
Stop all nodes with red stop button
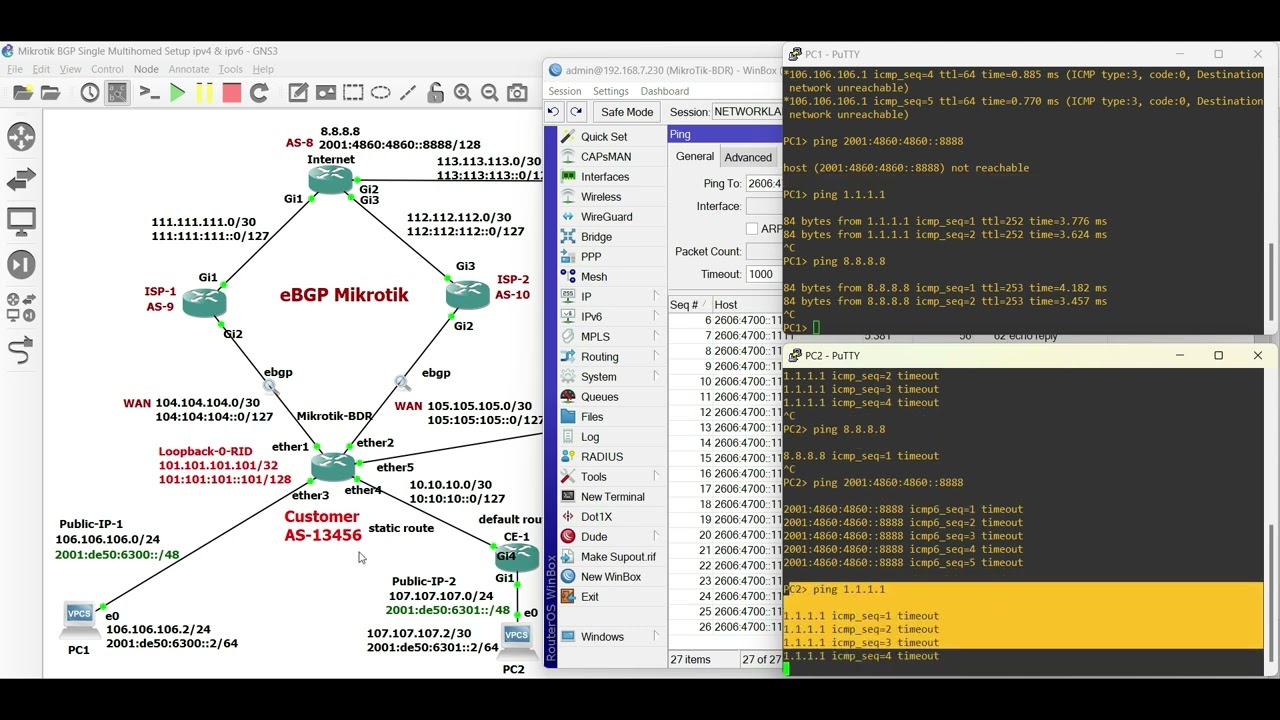click(x=231, y=93)
